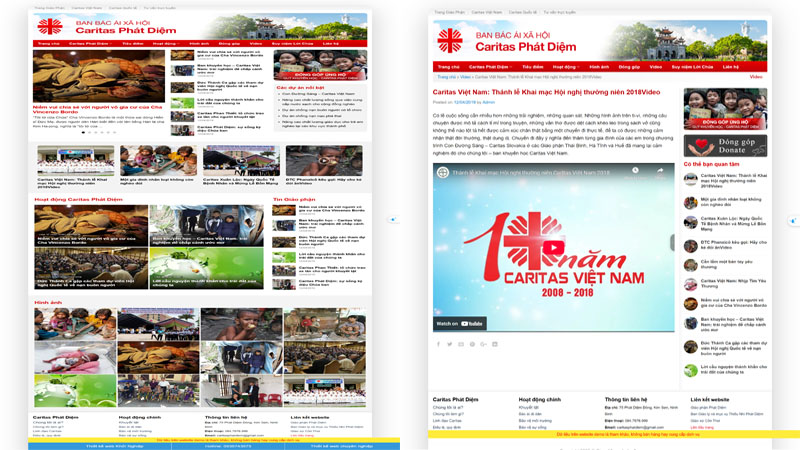Click the Video breadcrumb link on the right page
The image size is (800, 450).
[x=465, y=77]
